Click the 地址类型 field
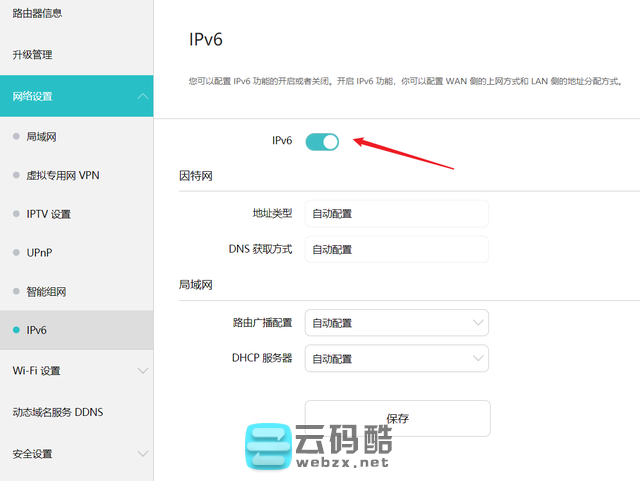 396,213
